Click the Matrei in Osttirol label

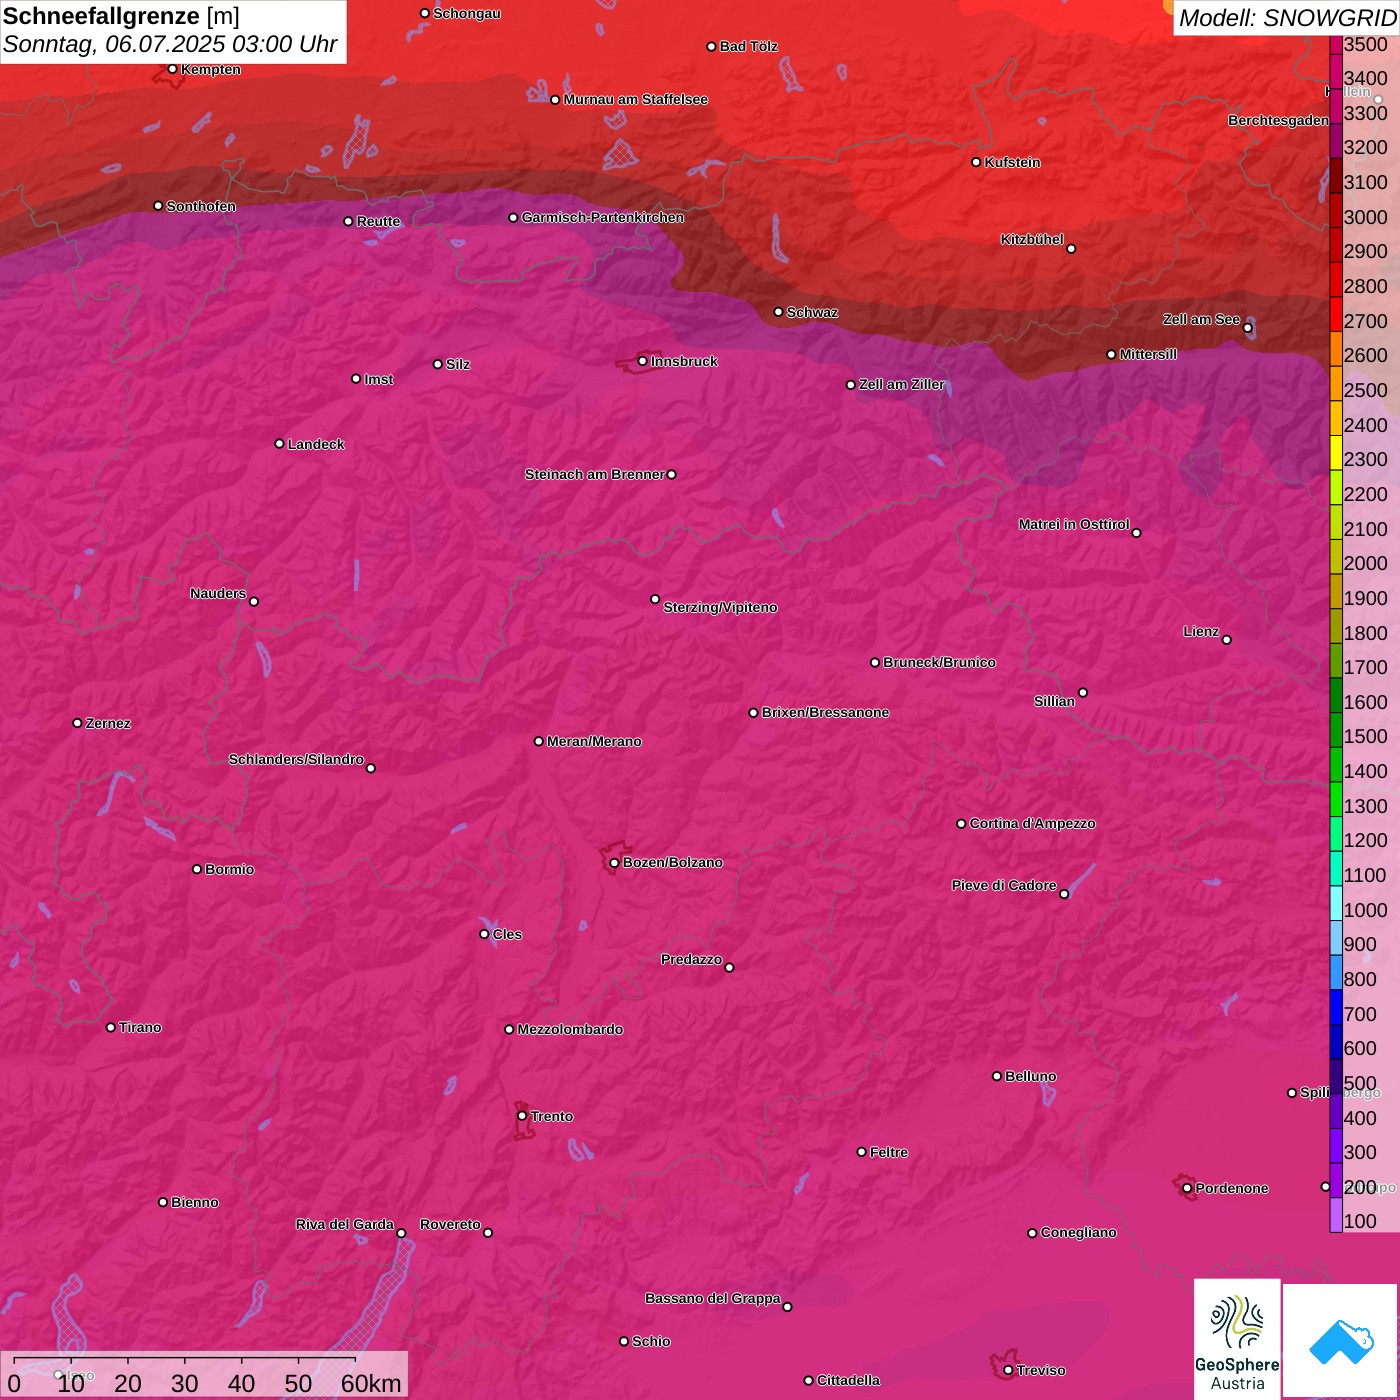point(1074,525)
